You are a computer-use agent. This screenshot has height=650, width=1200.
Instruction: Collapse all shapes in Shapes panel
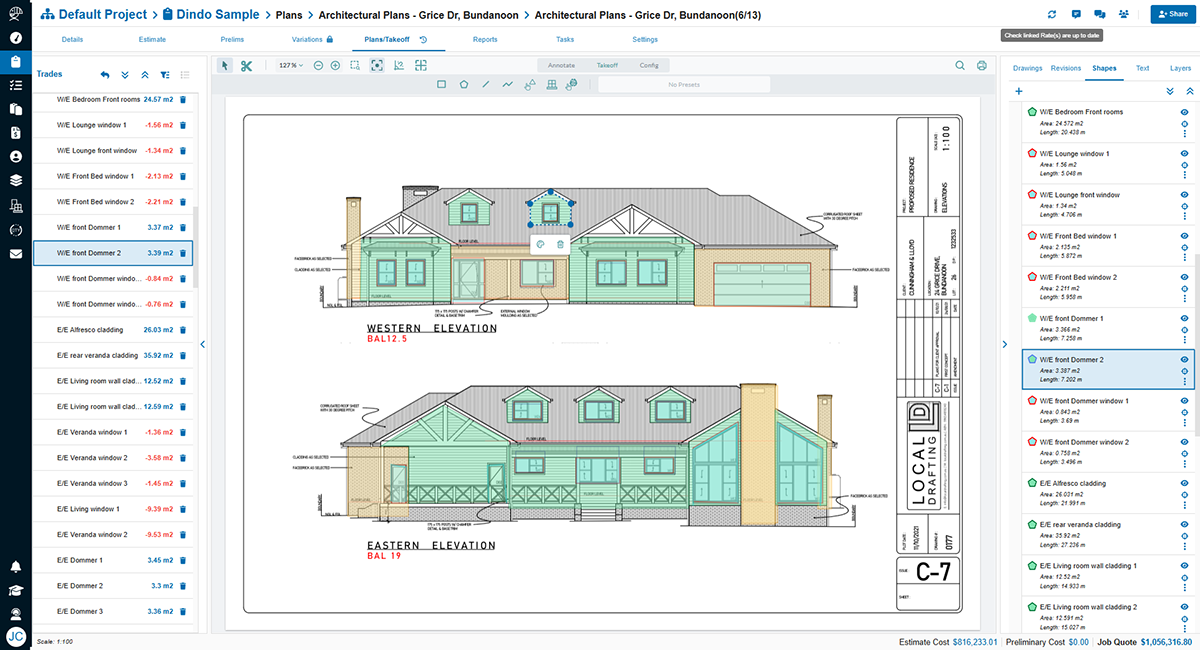pyautogui.click(x=1188, y=91)
